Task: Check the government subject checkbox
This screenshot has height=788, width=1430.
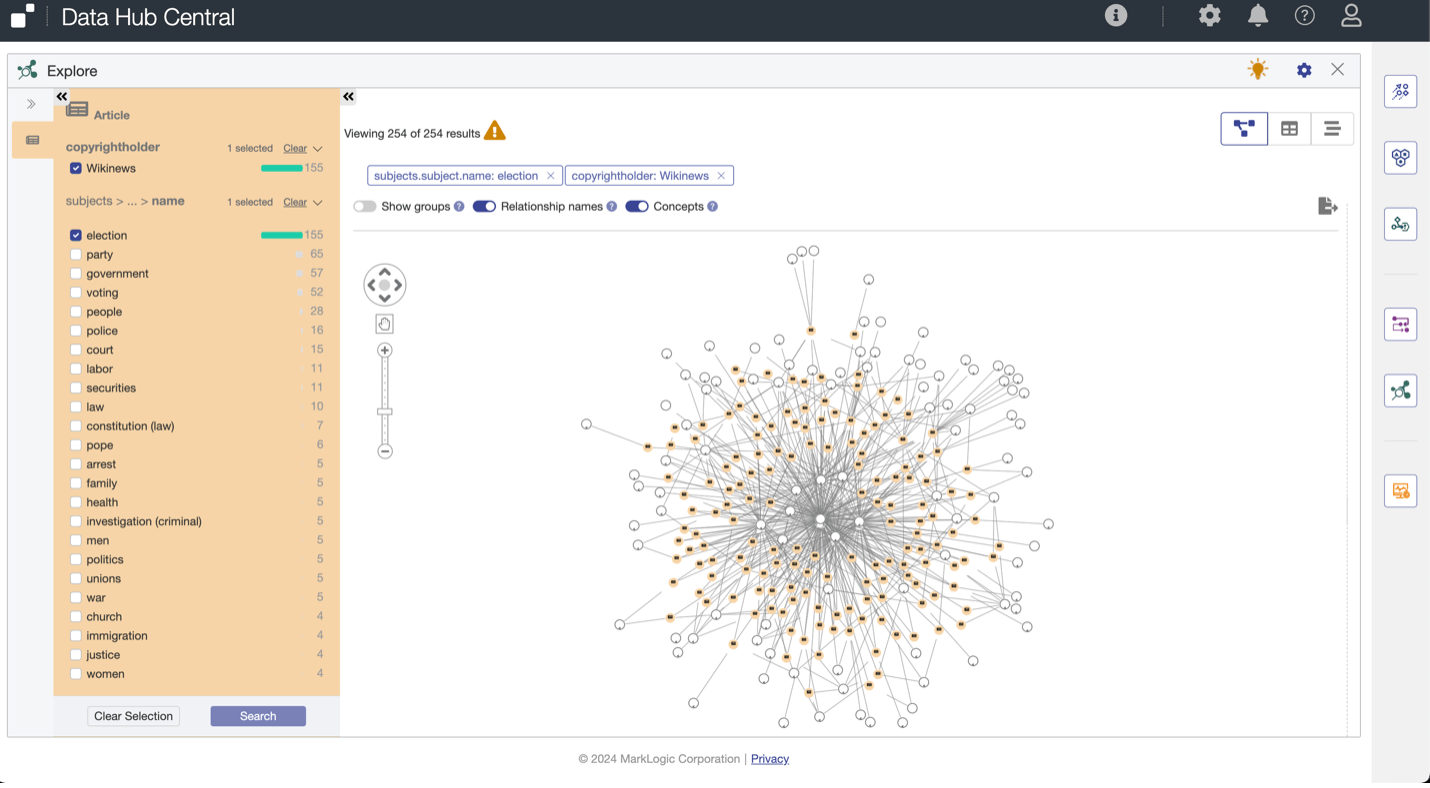Action: tap(76, 274)
